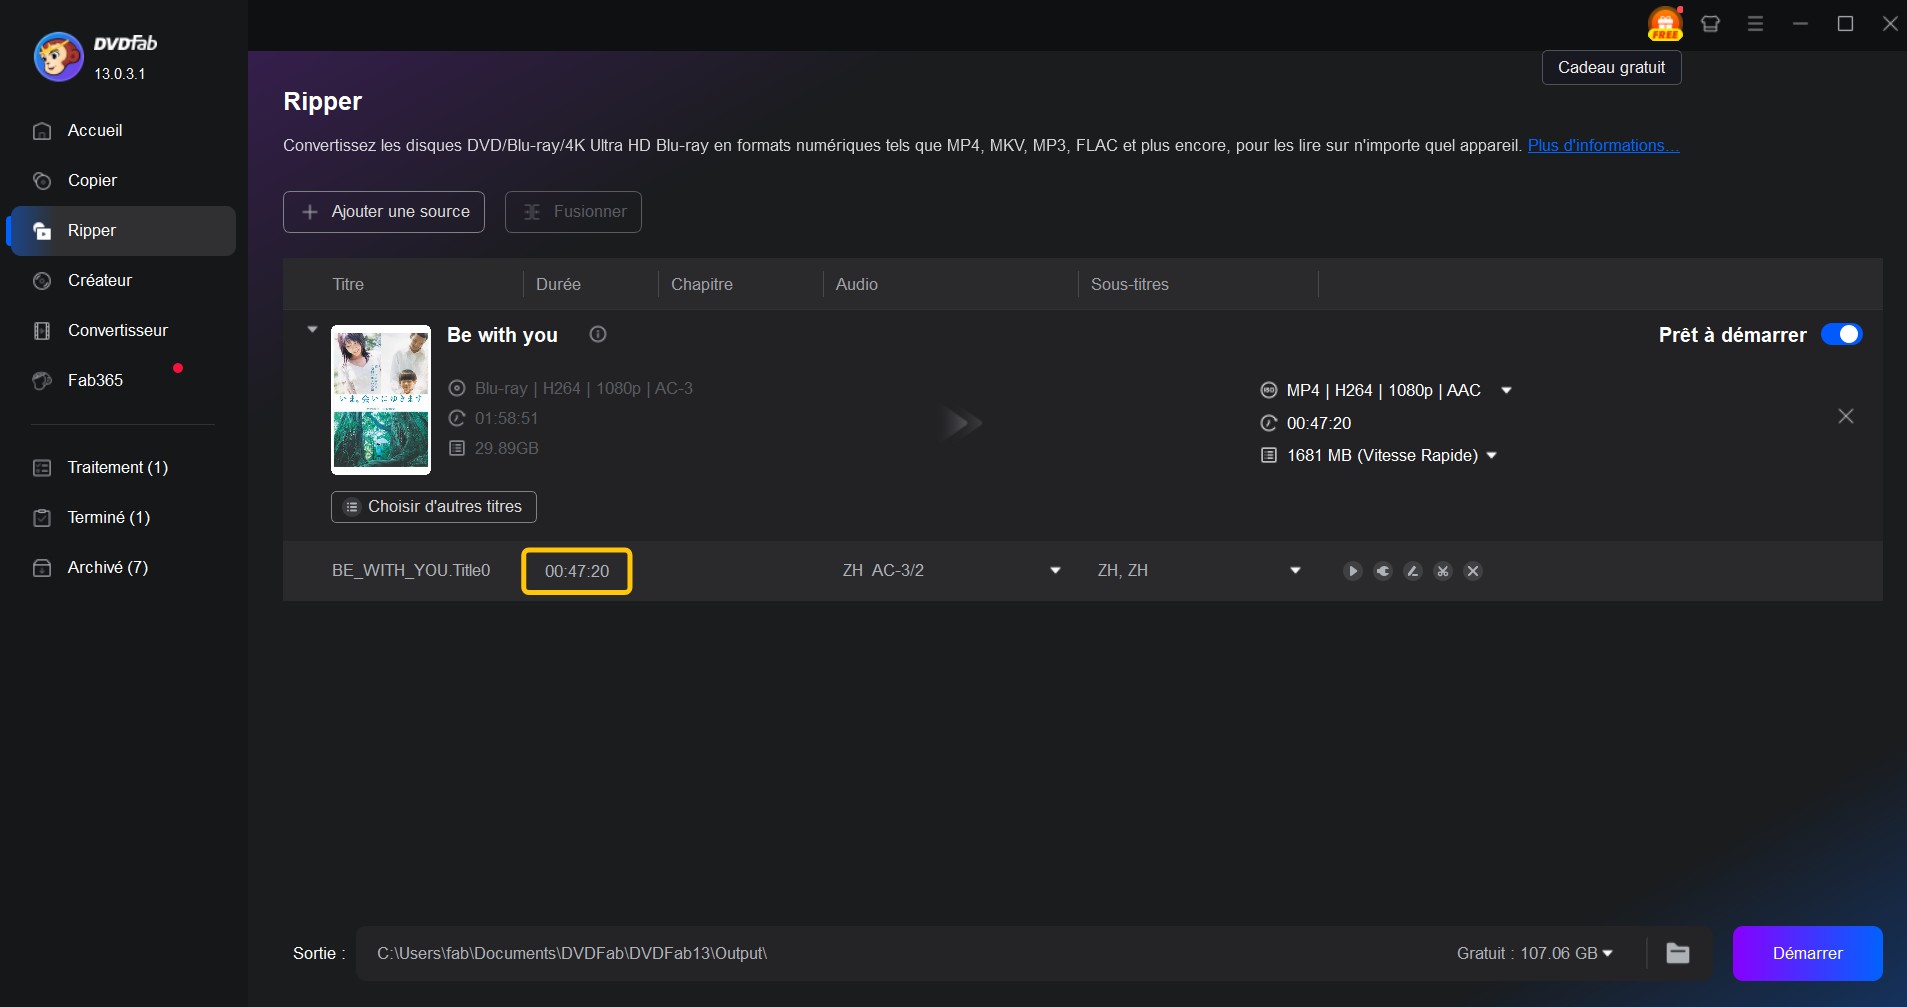Browse output folder with folder icon
Viewport: 1907px width, 1007px height.
pyautogui.click(x=1678, y=953)
